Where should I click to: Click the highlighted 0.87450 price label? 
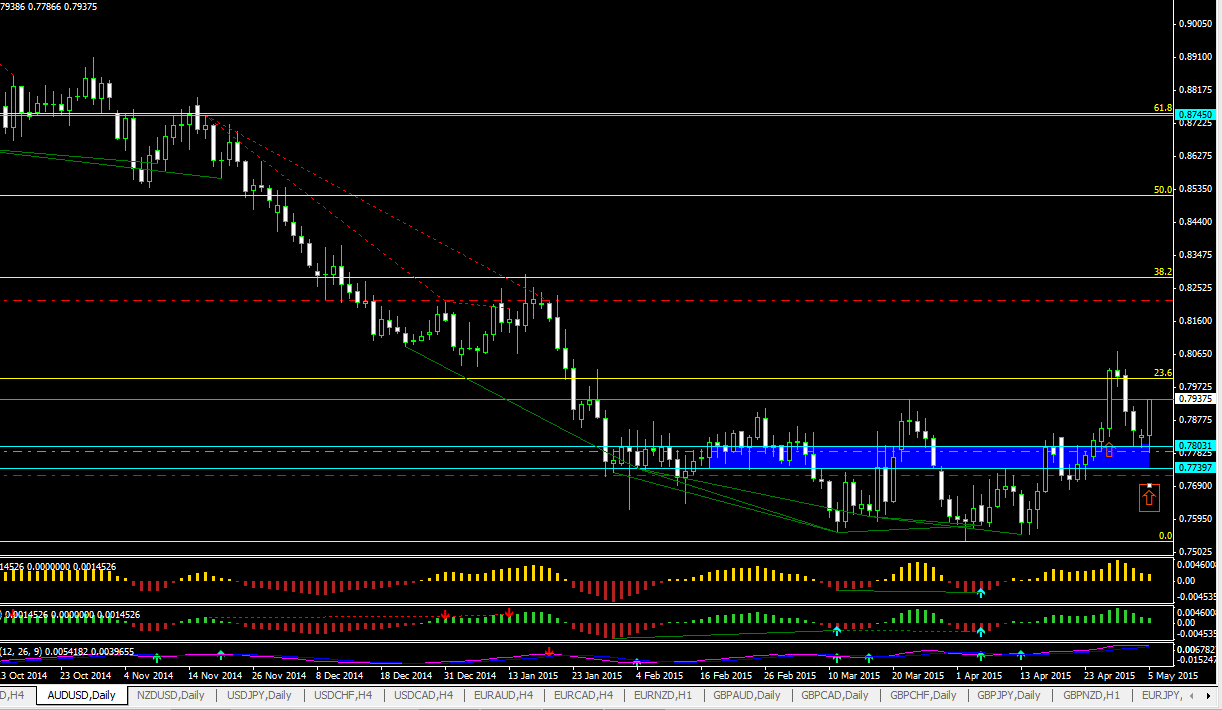[1196, 115]
